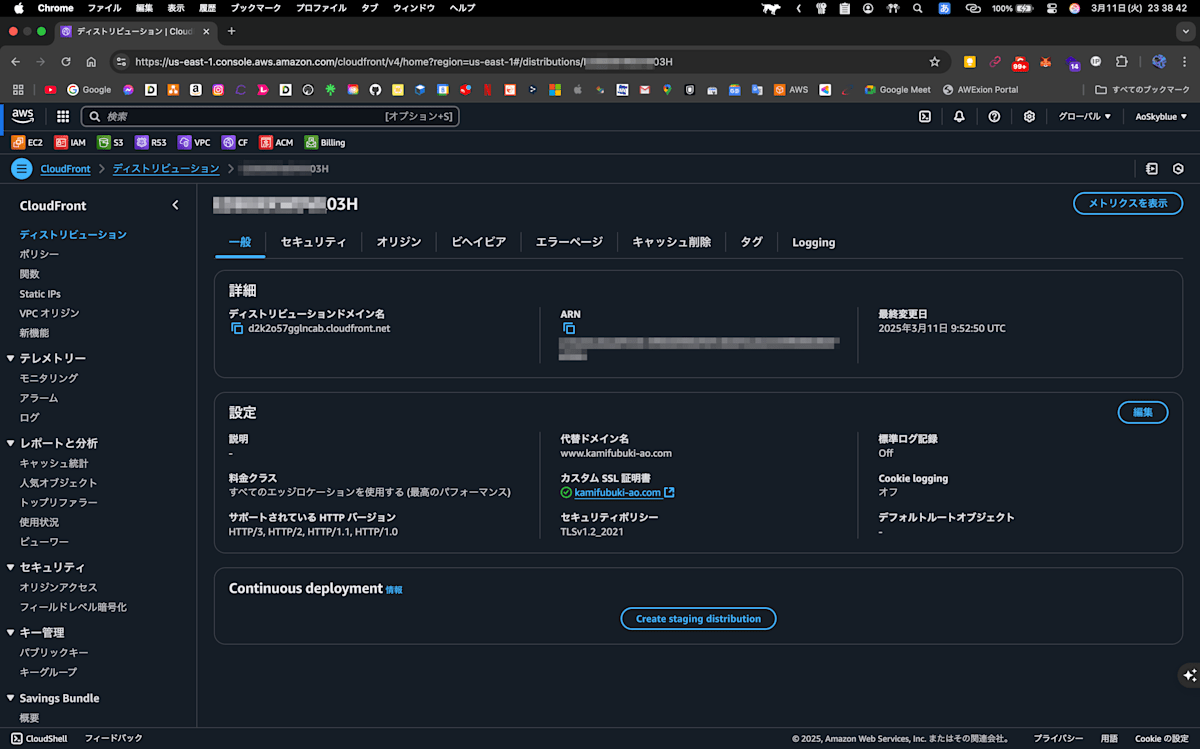Collapse the Savings Bundle section
This screenshot has height=749, width=1200.
(x=11, y=698)
